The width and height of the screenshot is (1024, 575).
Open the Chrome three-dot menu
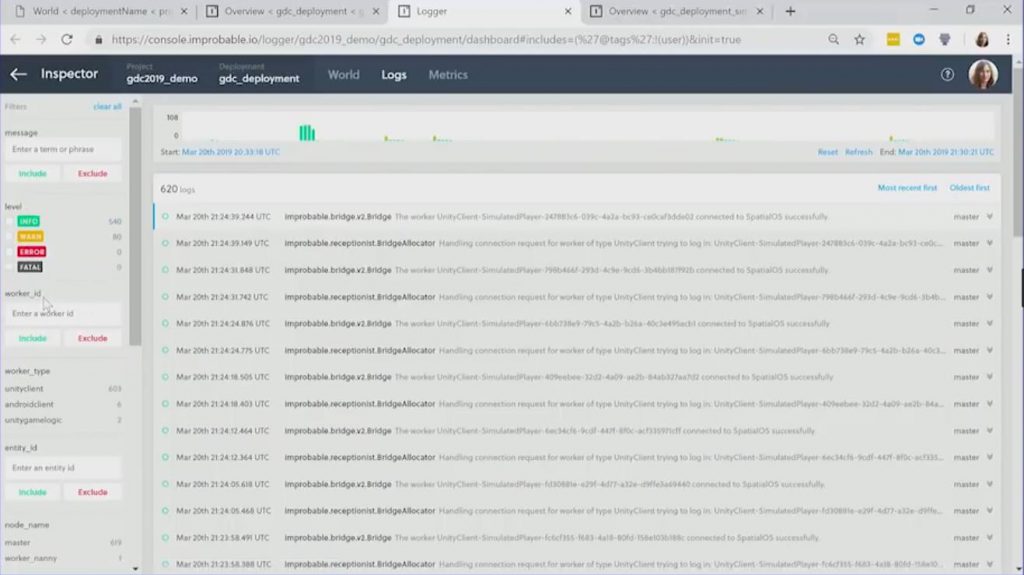[x=1008, y=40]
